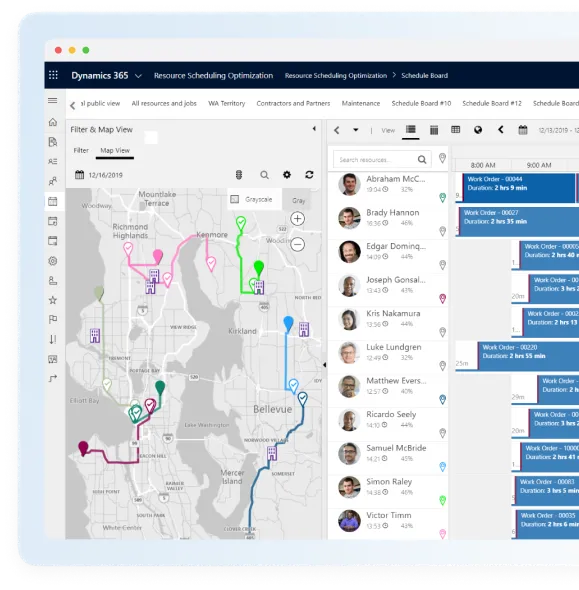Expand the map panel splitter arrow
This screenshot has height=590, width=579.
coord(324,365)
